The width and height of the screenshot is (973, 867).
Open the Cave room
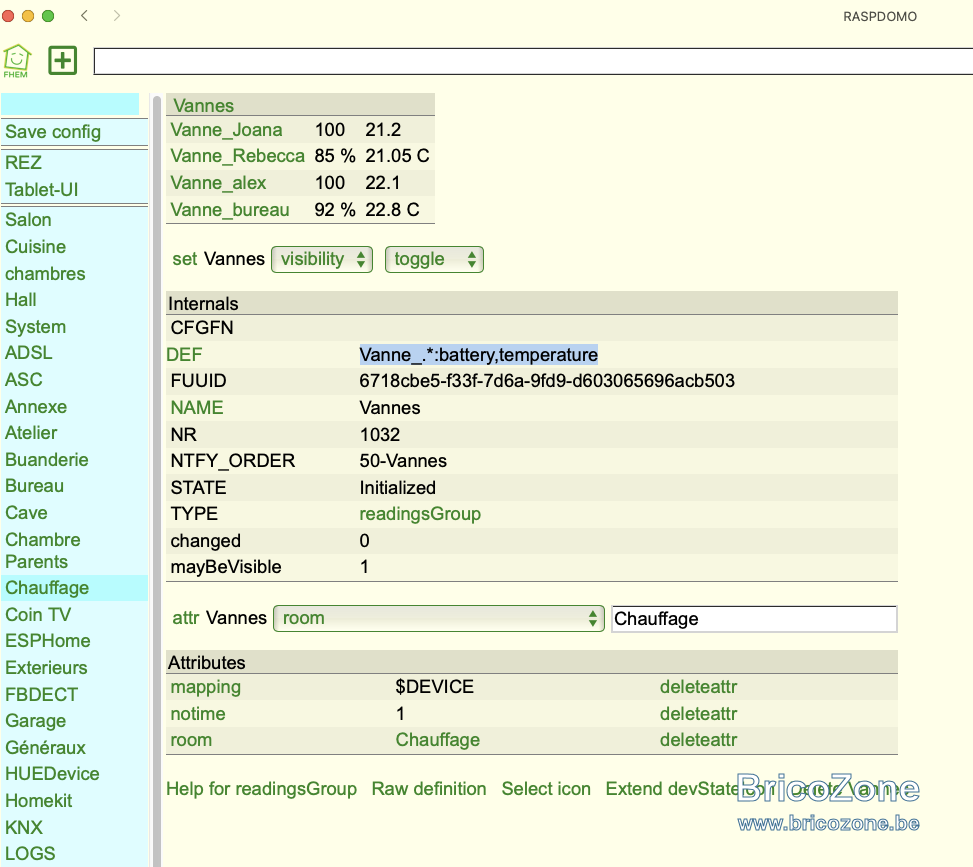pyautogui.click(x=26, y=513)
